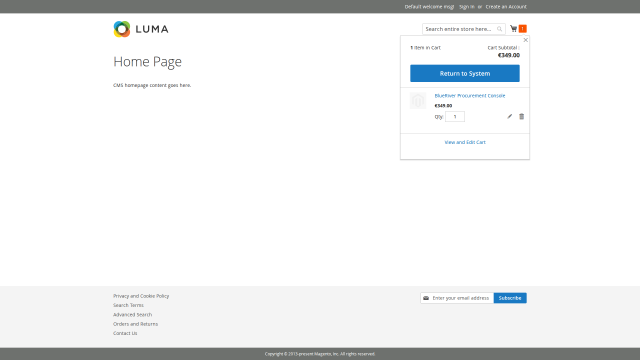Focus the Qty input field
Screen dimensions: 640x360
click(x=455, y=117)
